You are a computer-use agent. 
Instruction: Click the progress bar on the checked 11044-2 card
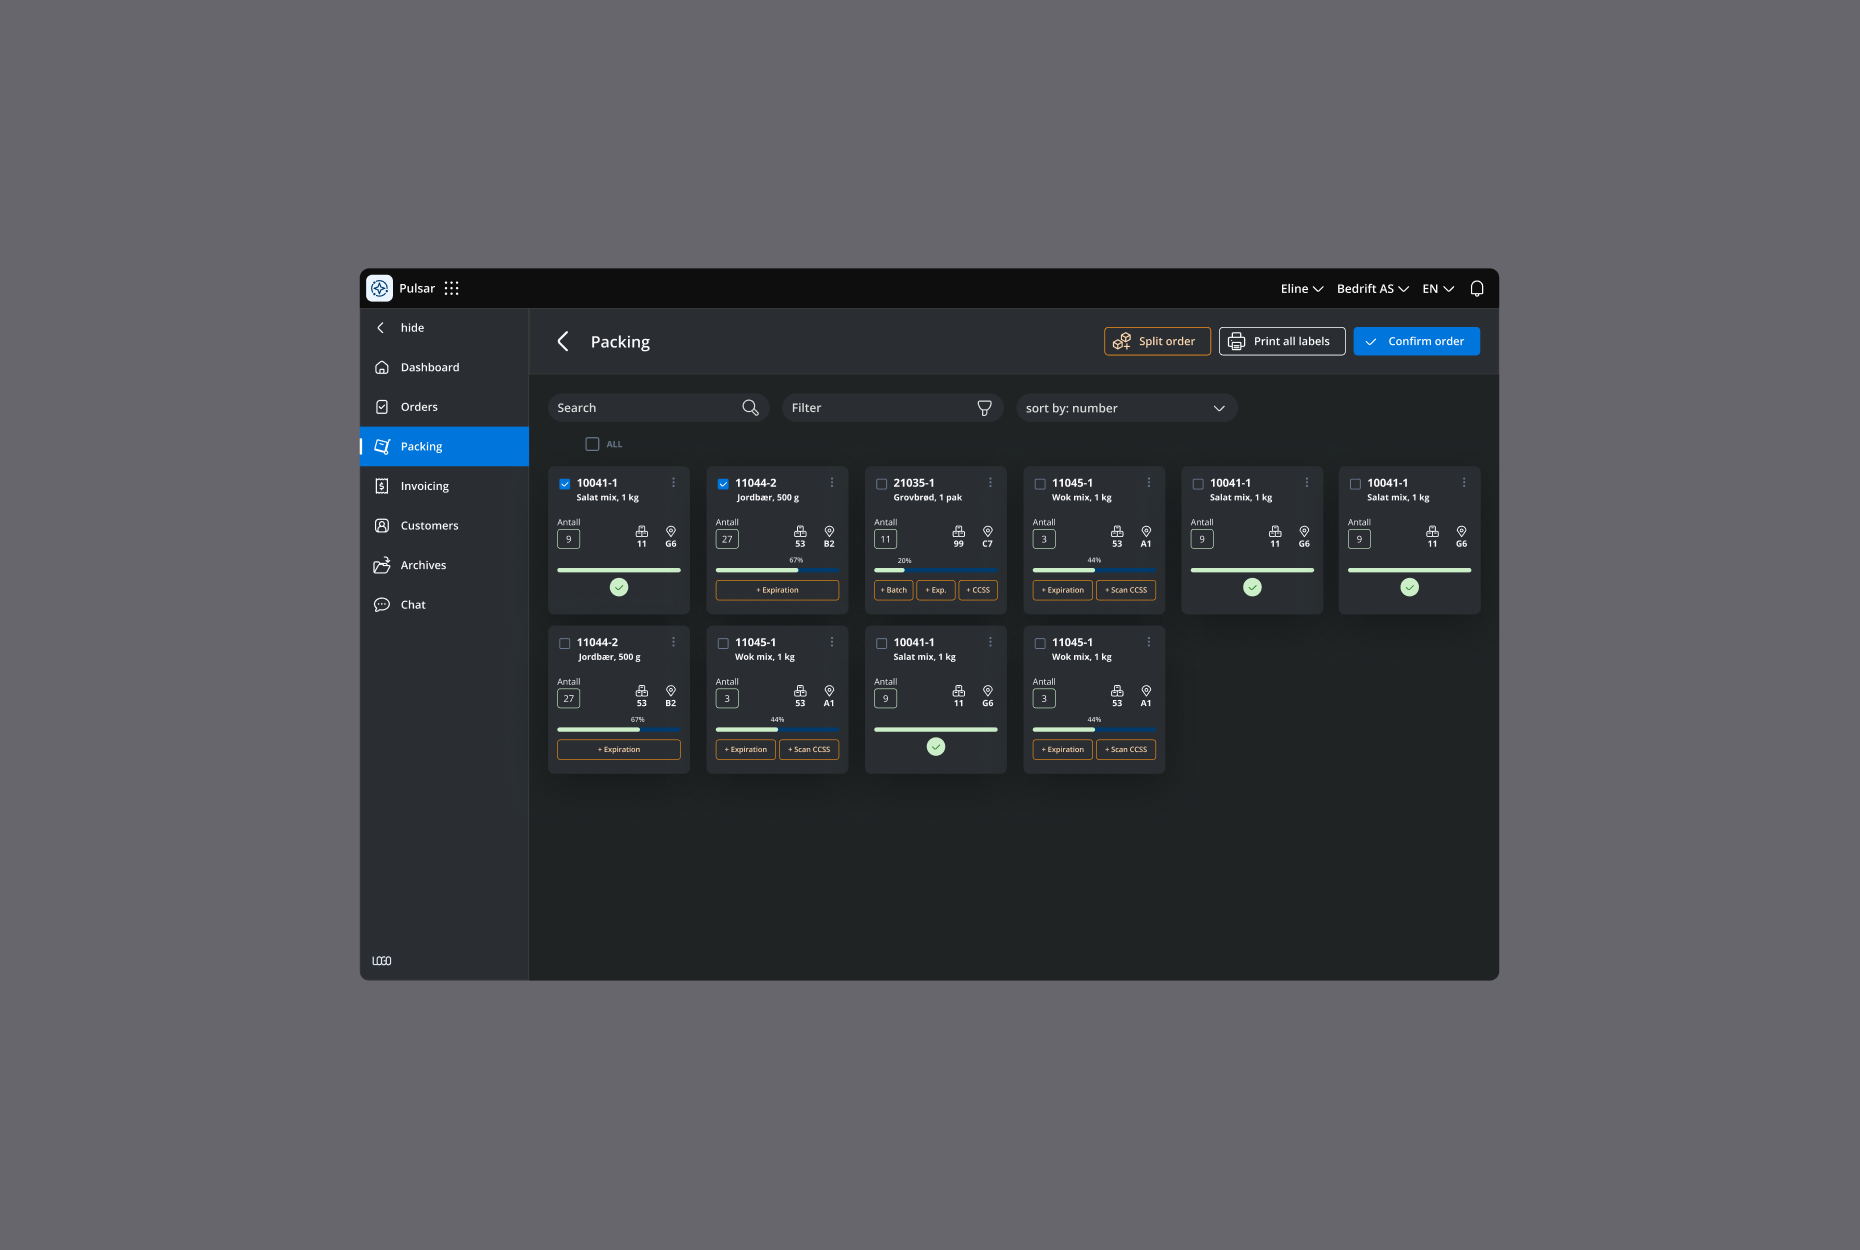[x=777, y=570]
